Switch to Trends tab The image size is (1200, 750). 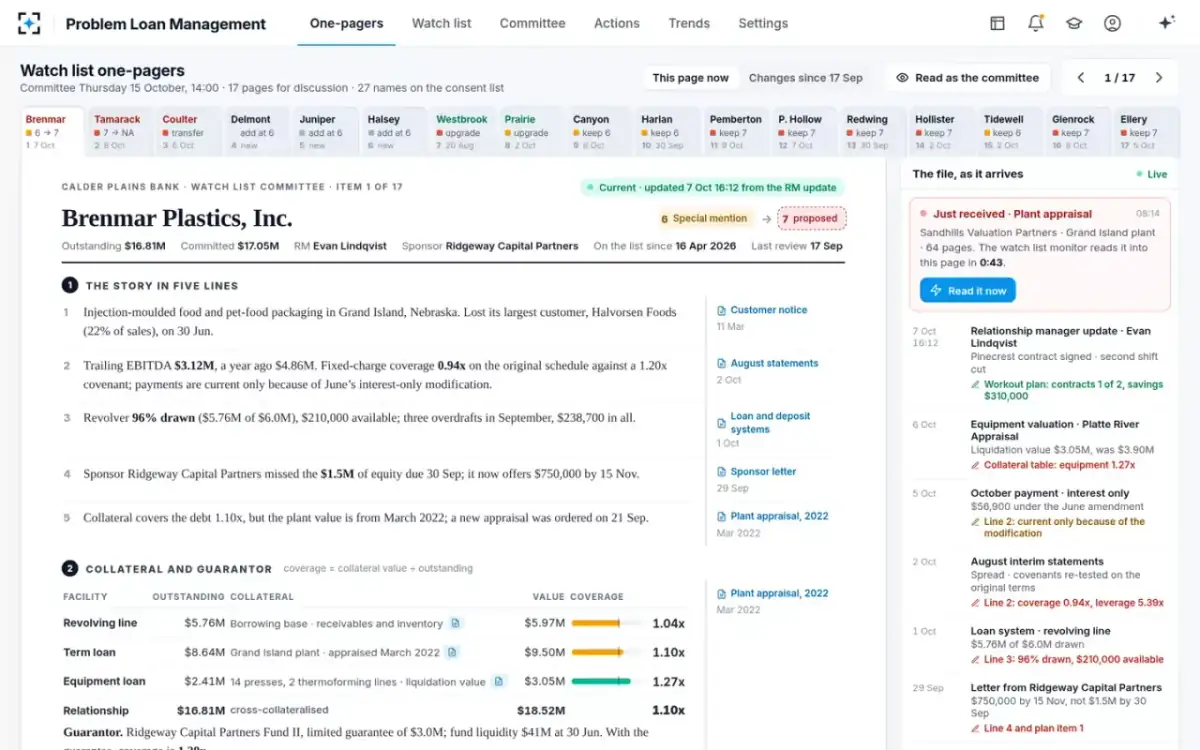[x=689, y=23]
